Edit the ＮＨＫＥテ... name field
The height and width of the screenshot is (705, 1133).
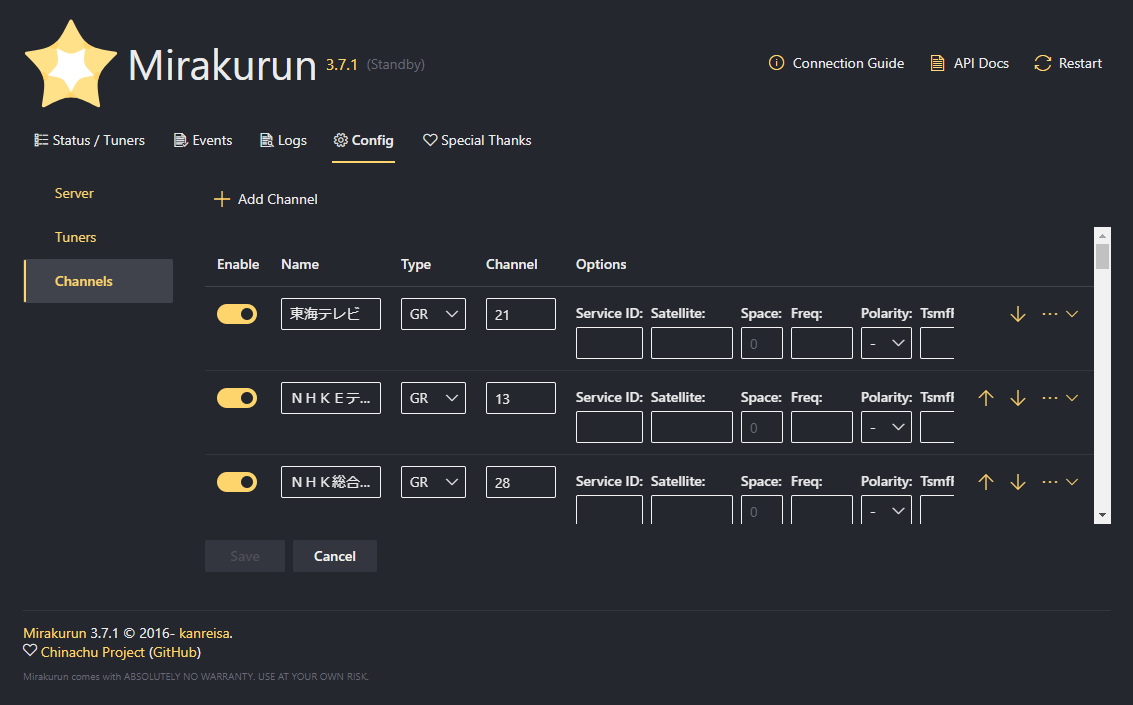[331, 398]
